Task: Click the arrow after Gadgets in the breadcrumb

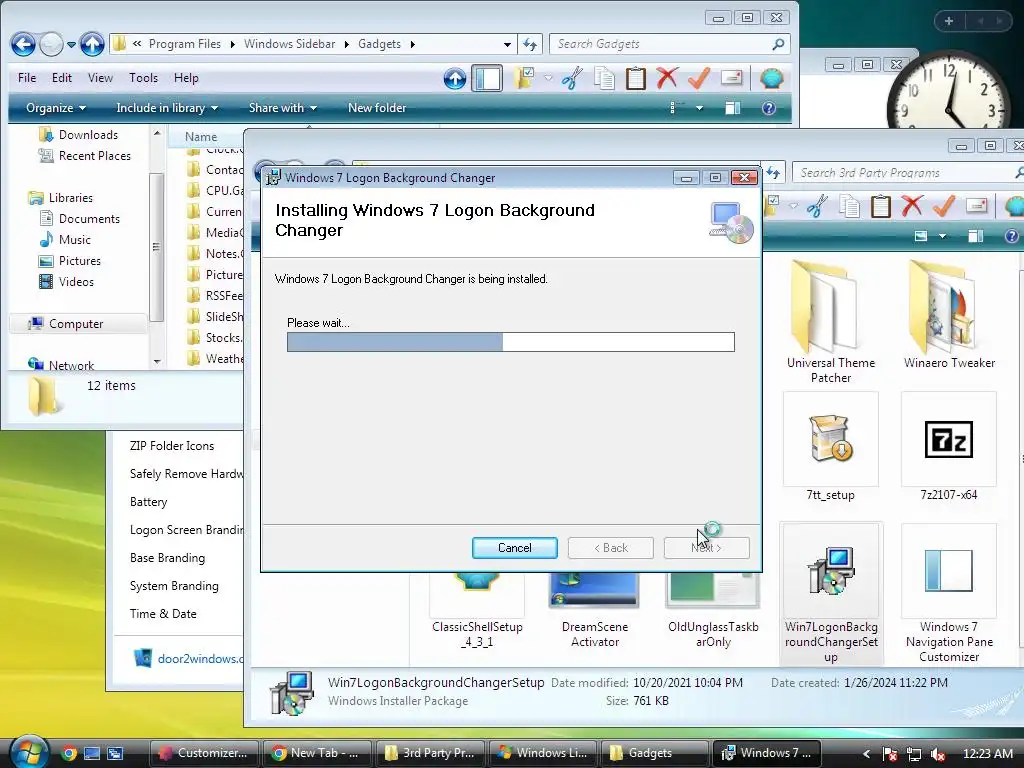Action: 412,44
